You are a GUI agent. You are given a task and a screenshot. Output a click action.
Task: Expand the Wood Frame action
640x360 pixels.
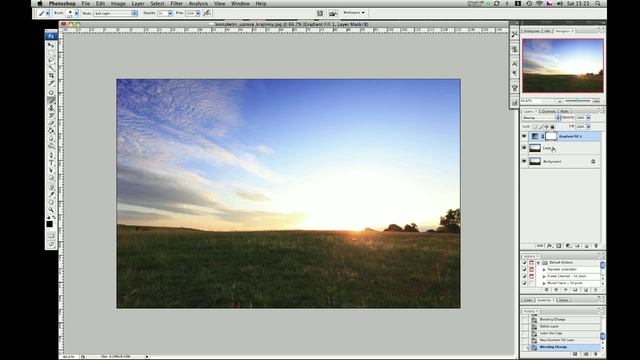[x=544, y=283]
